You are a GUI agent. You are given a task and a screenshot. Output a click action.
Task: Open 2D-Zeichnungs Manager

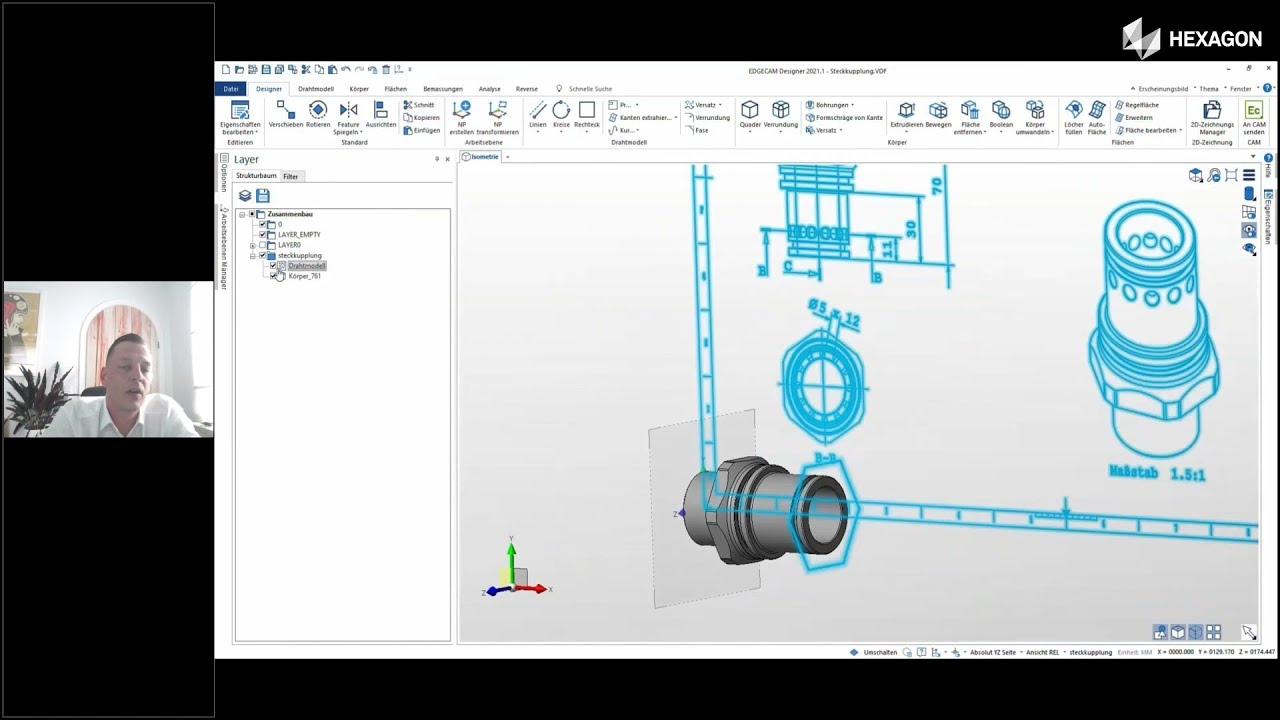coord(1212,117)
